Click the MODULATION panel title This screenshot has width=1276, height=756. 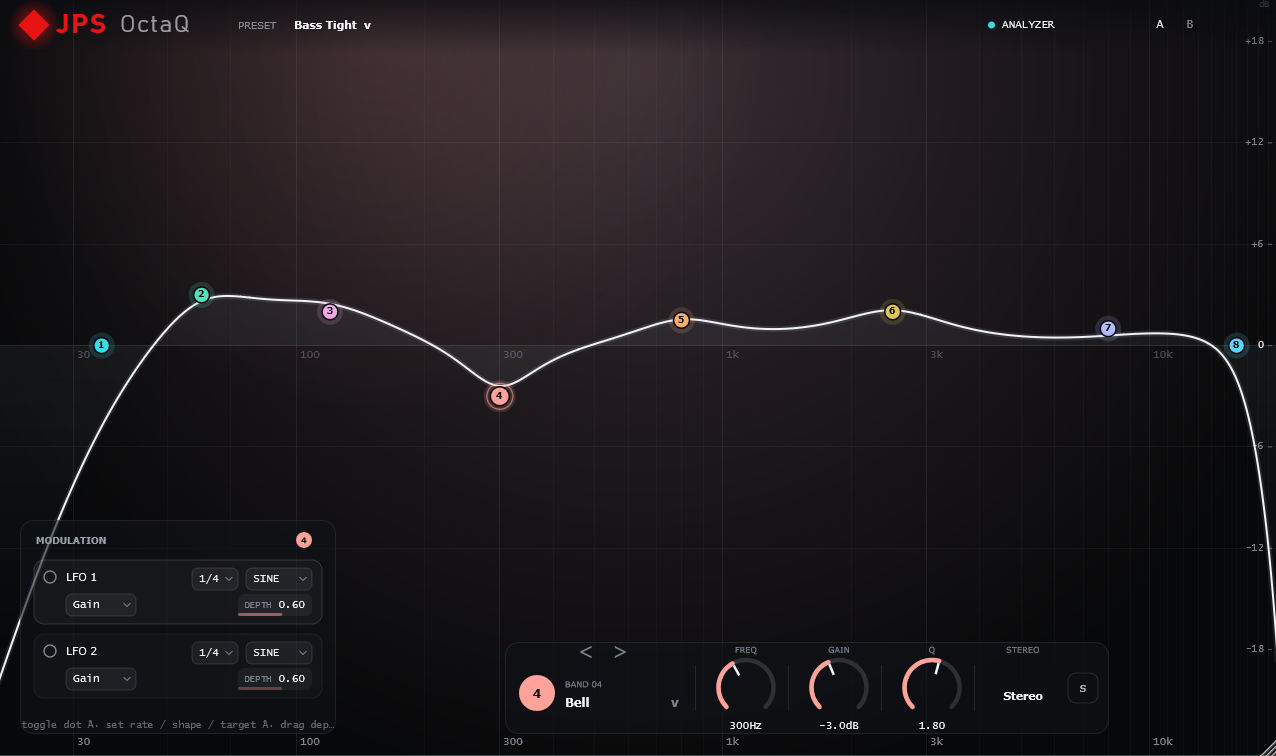coord(71,541)
